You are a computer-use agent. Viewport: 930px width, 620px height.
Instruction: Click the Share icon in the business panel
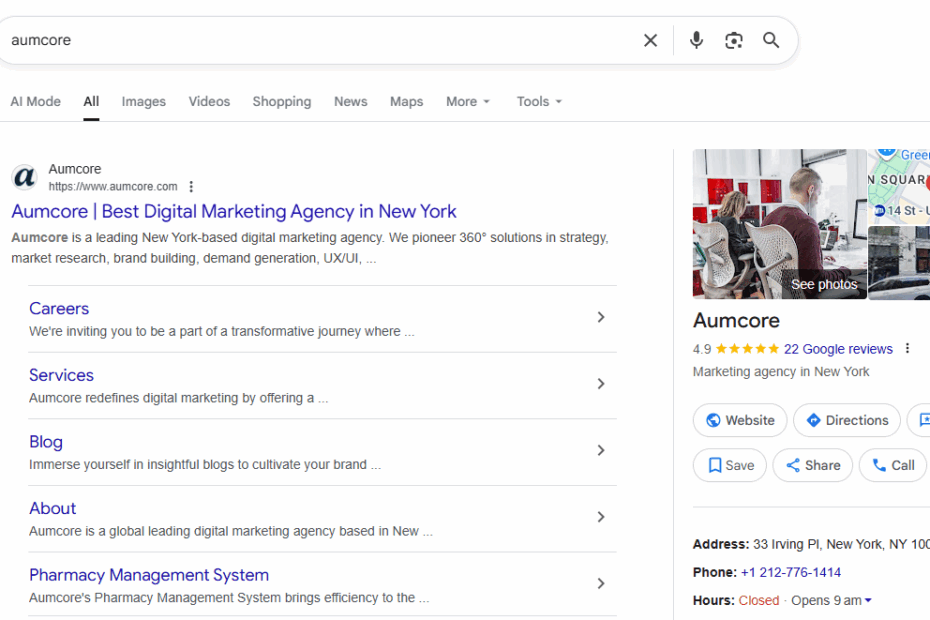click(x=792, y=465)
